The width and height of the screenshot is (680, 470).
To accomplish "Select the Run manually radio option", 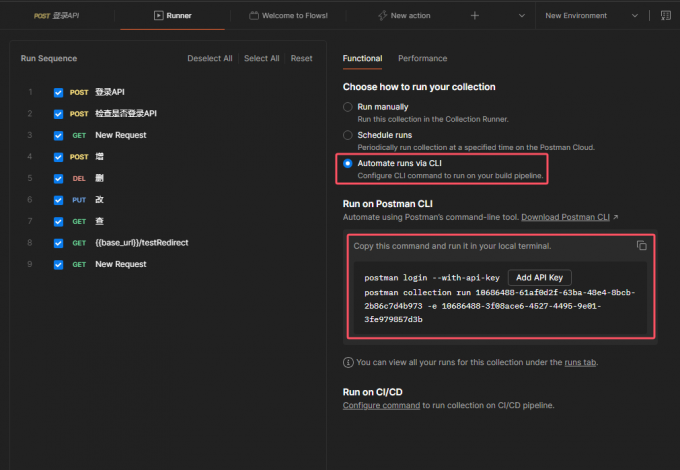I will 348,107.
